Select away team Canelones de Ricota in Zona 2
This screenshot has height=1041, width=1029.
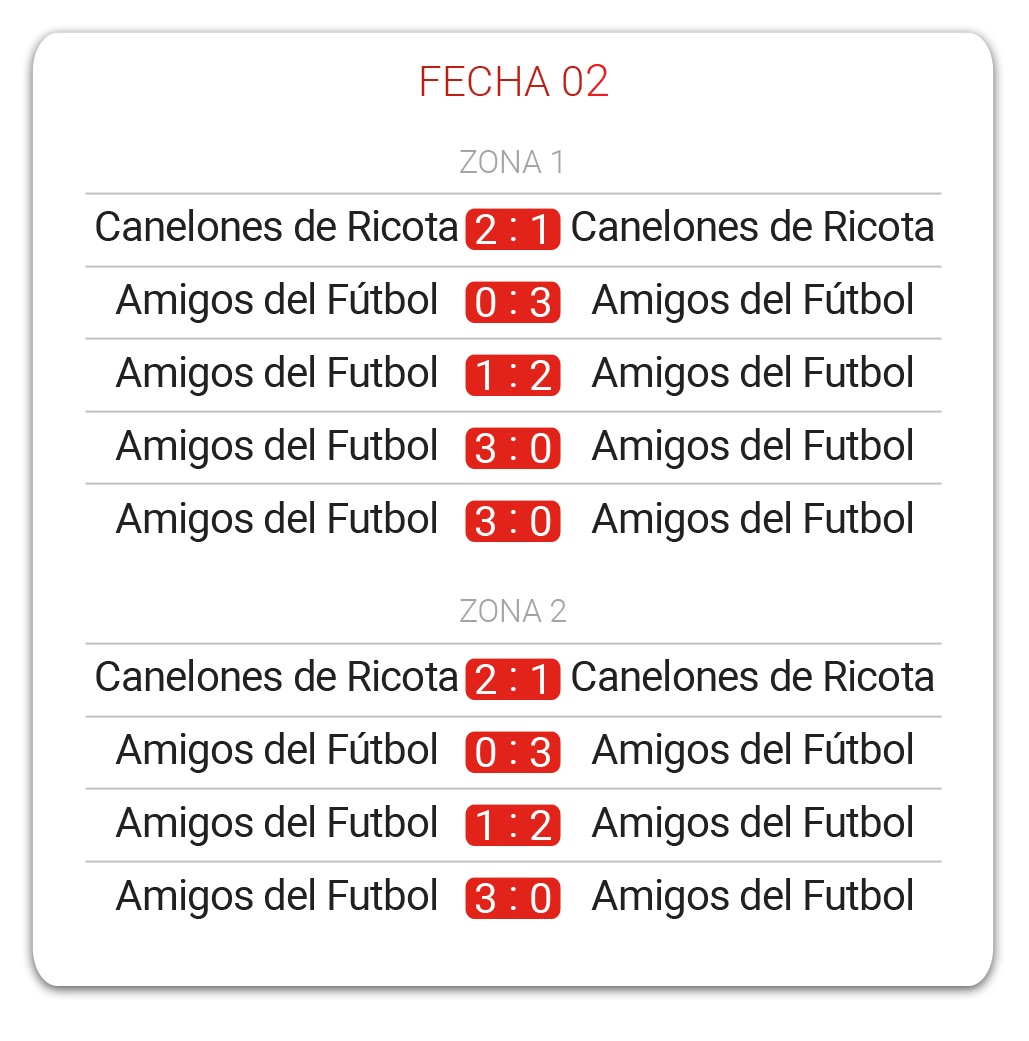(x=752, y=677)
